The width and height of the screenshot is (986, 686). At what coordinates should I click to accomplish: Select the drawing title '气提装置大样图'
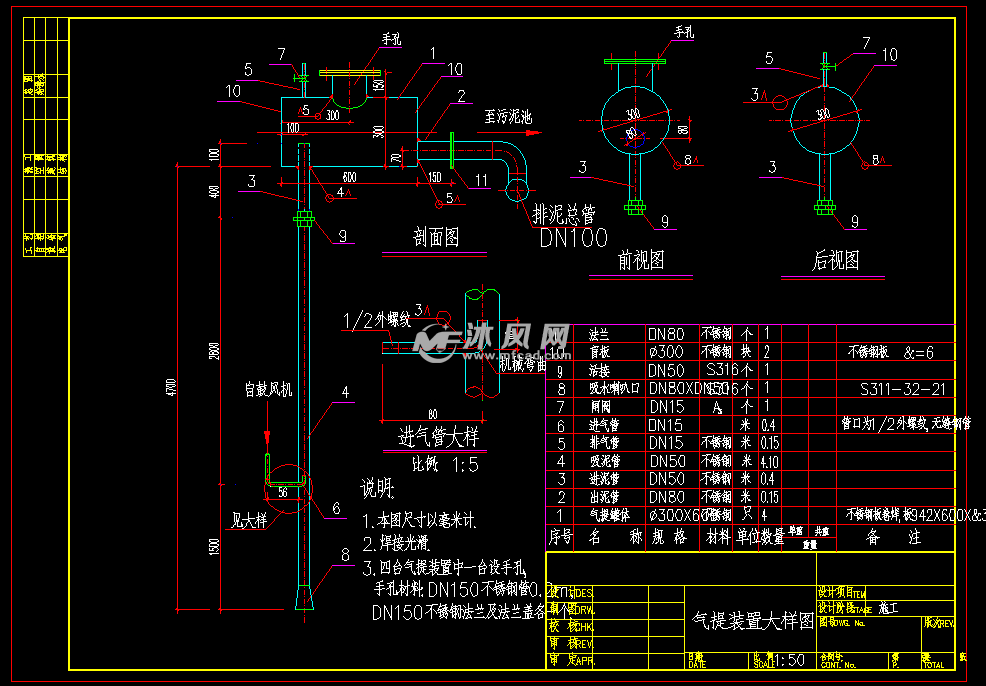753,621
